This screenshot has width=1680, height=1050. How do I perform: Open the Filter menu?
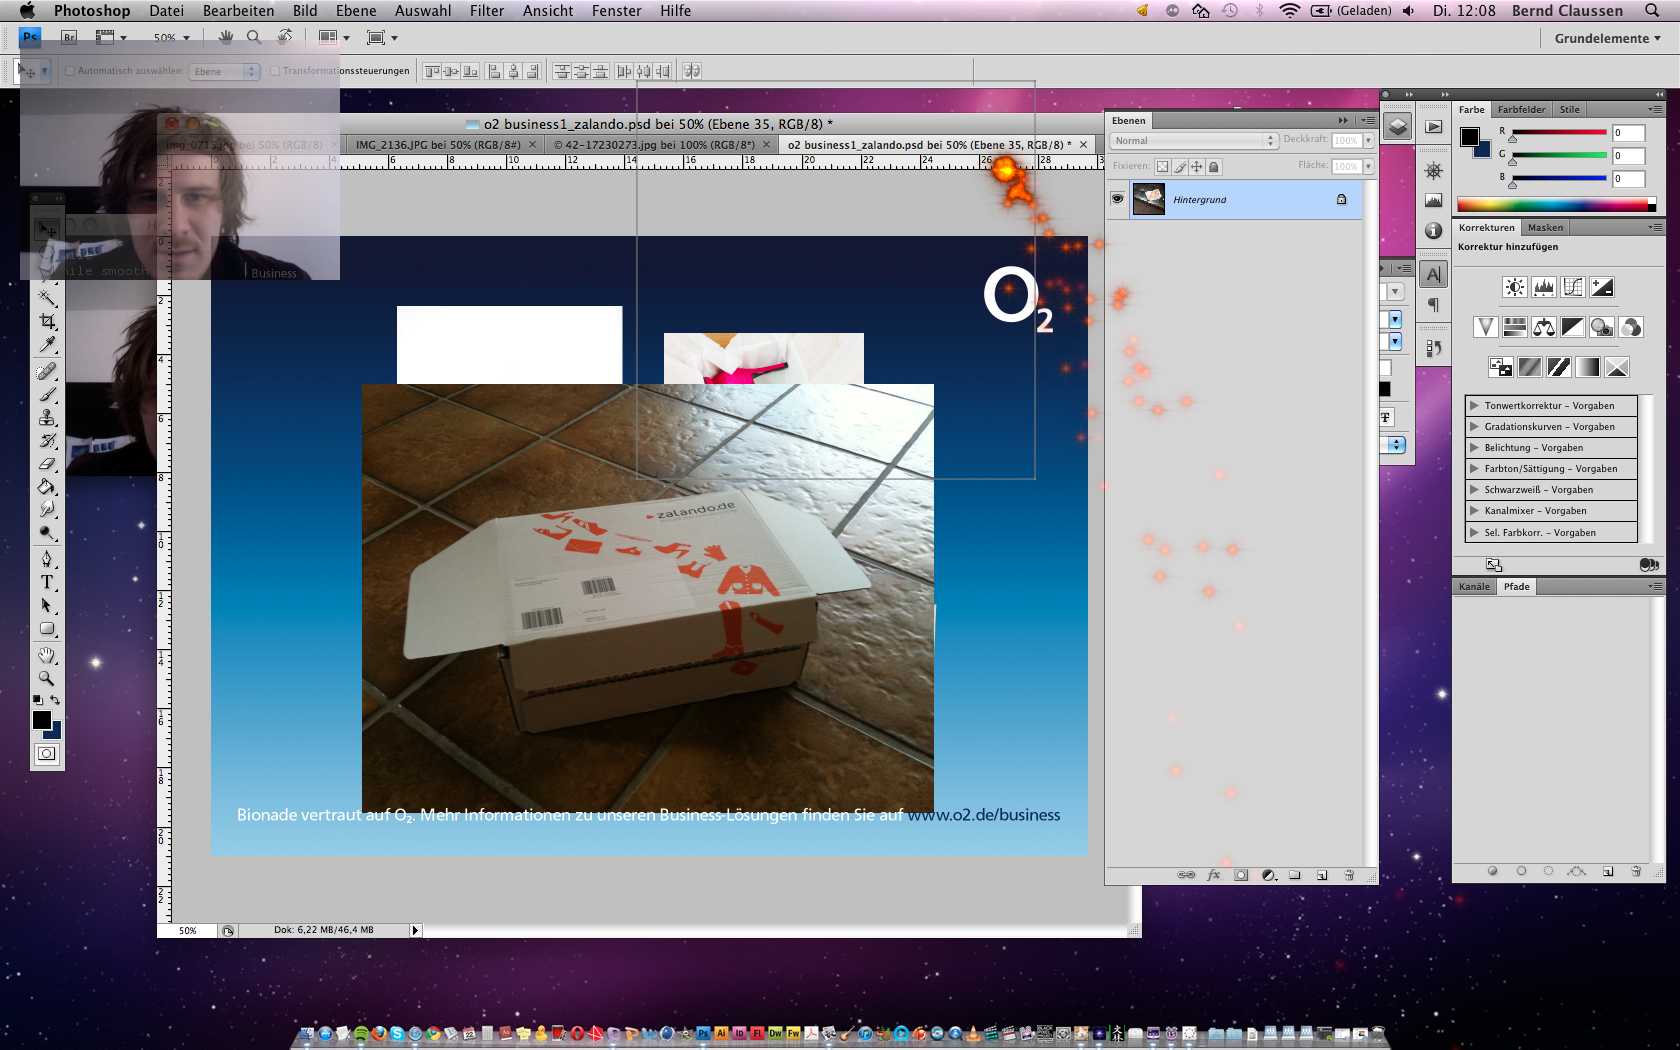click(x=486, y=11)
